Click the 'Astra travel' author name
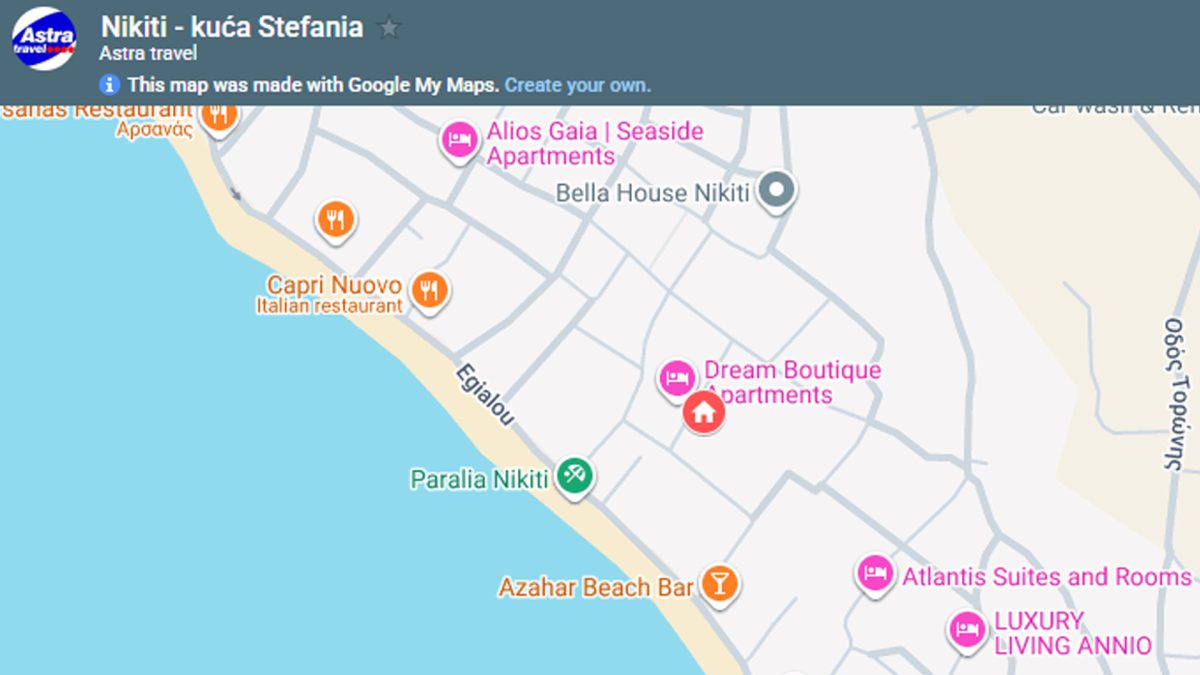 click(148, 54)
